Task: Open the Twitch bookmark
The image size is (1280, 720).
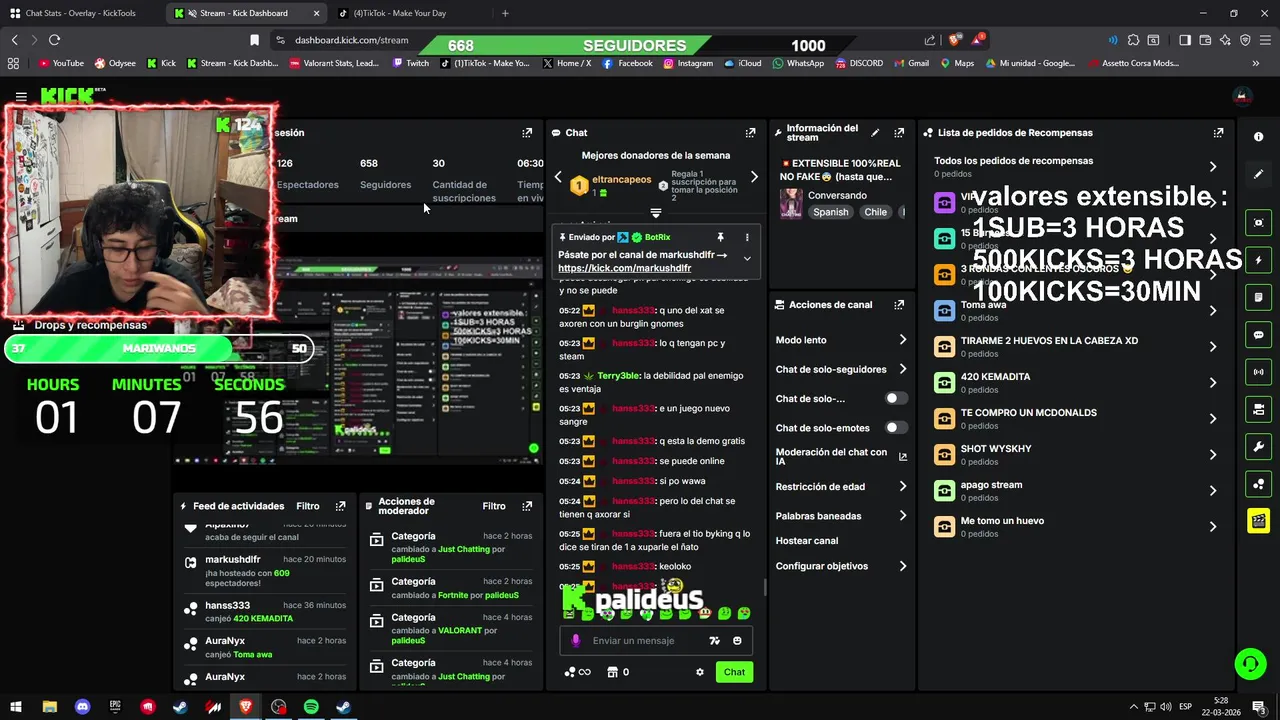Action: pos(411,63)
